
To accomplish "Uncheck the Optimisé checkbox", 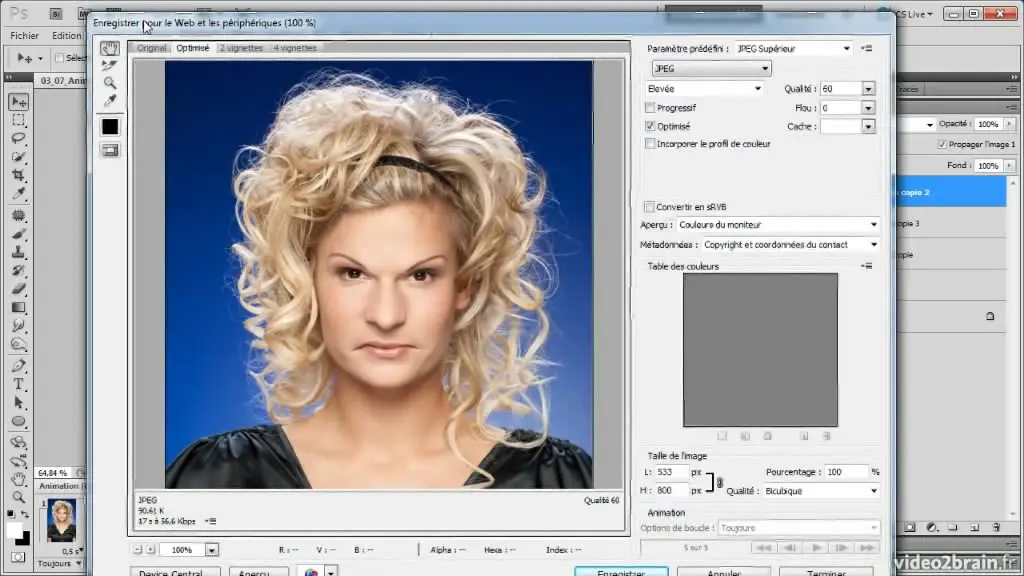I will click(x=650, y=126).
